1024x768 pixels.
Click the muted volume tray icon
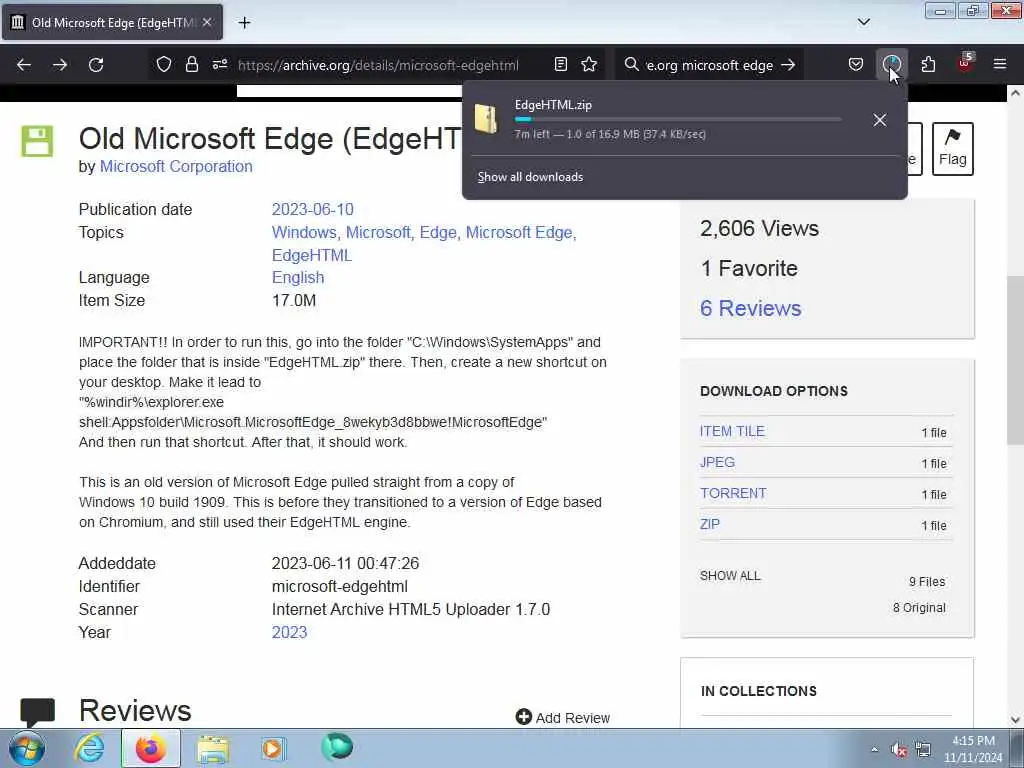[x=899, y=750]
